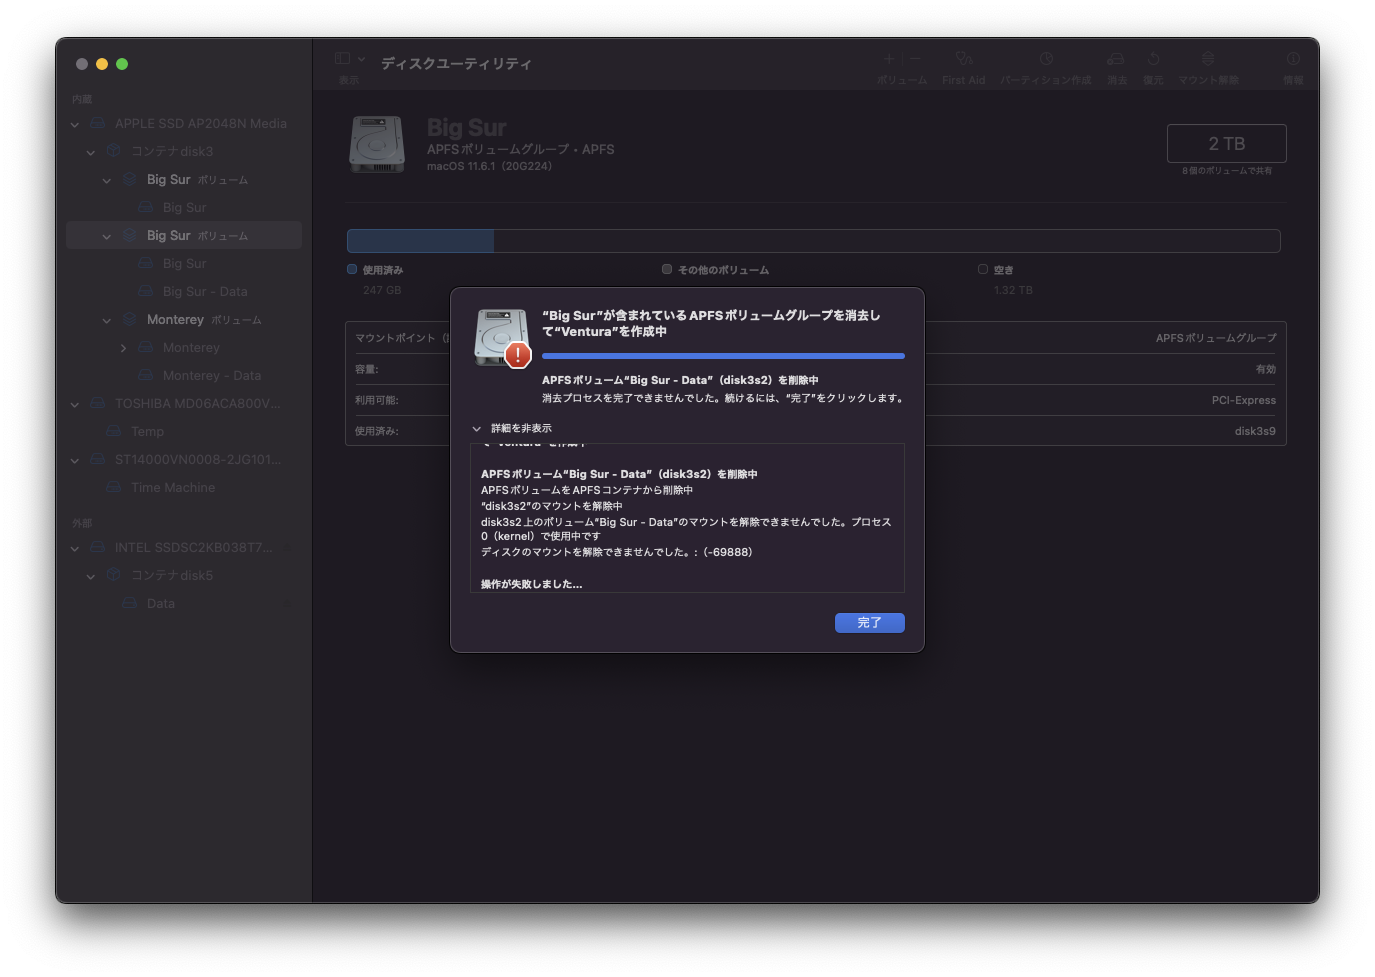This screenshot has width=1375, height=977.
Task: Select the Monterey volume row label
Action: tap(191, 347)
